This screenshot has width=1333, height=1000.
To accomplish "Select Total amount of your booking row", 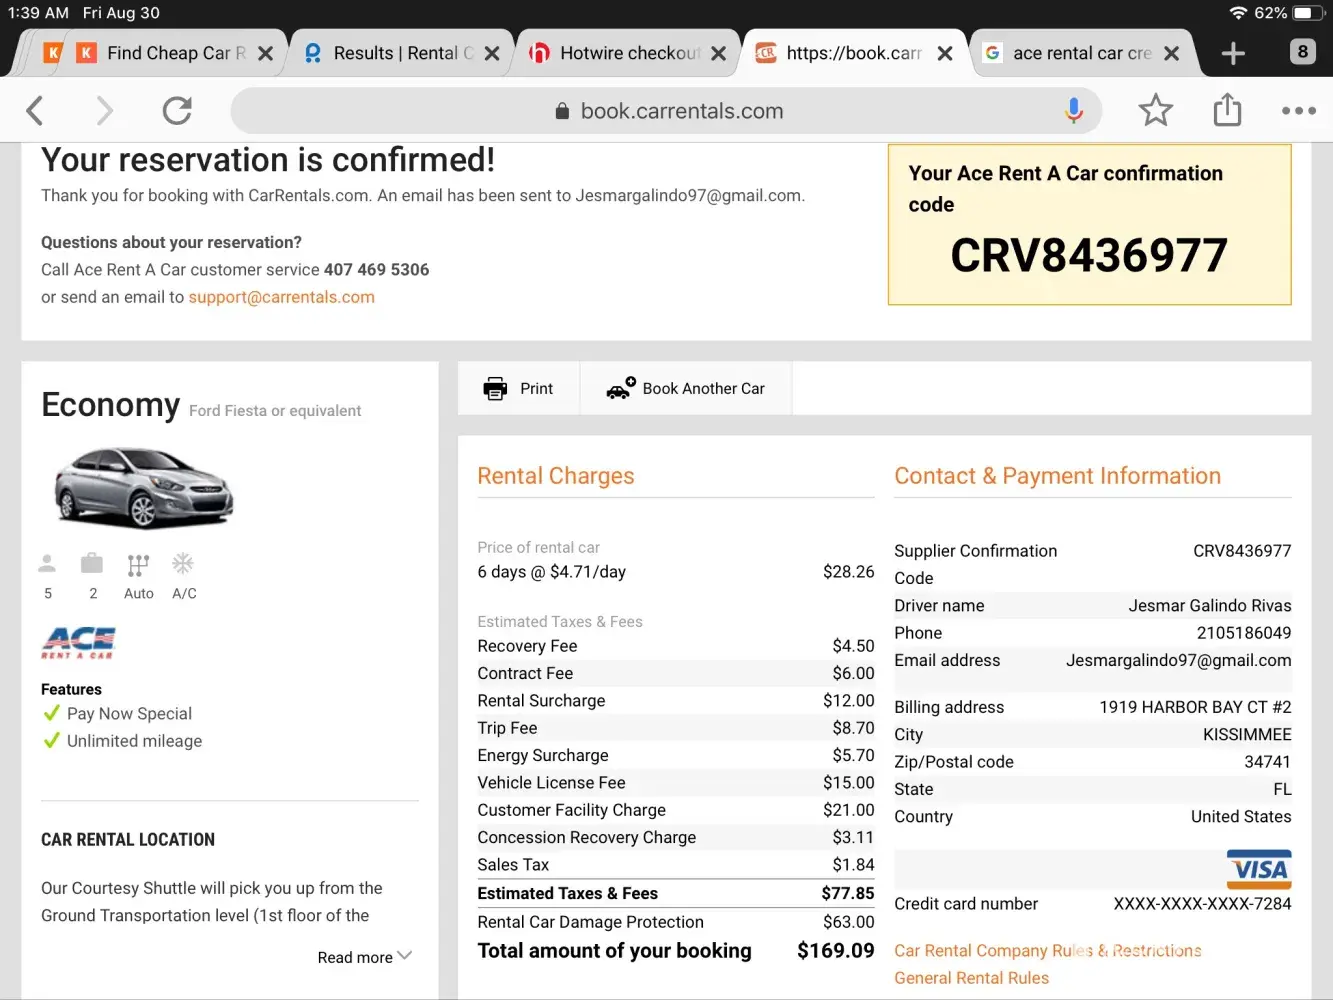I will click(x=676, y=951).
